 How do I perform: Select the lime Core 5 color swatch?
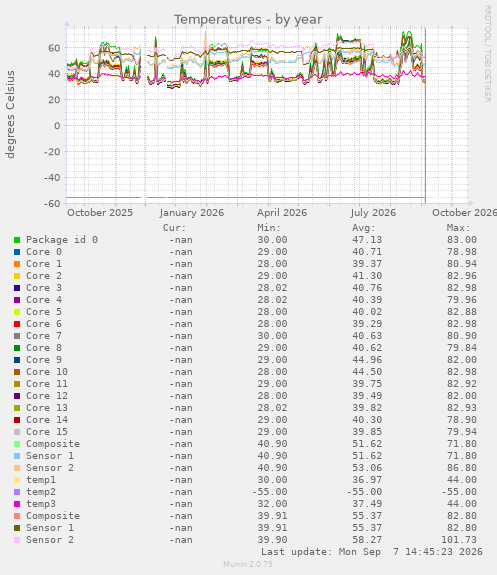coord(17,312)
